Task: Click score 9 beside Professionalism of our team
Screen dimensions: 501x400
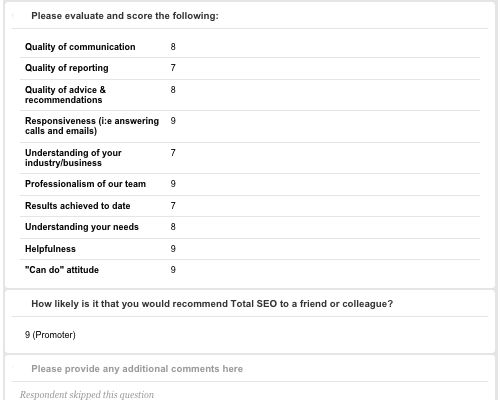Action: tap(173, 184)
